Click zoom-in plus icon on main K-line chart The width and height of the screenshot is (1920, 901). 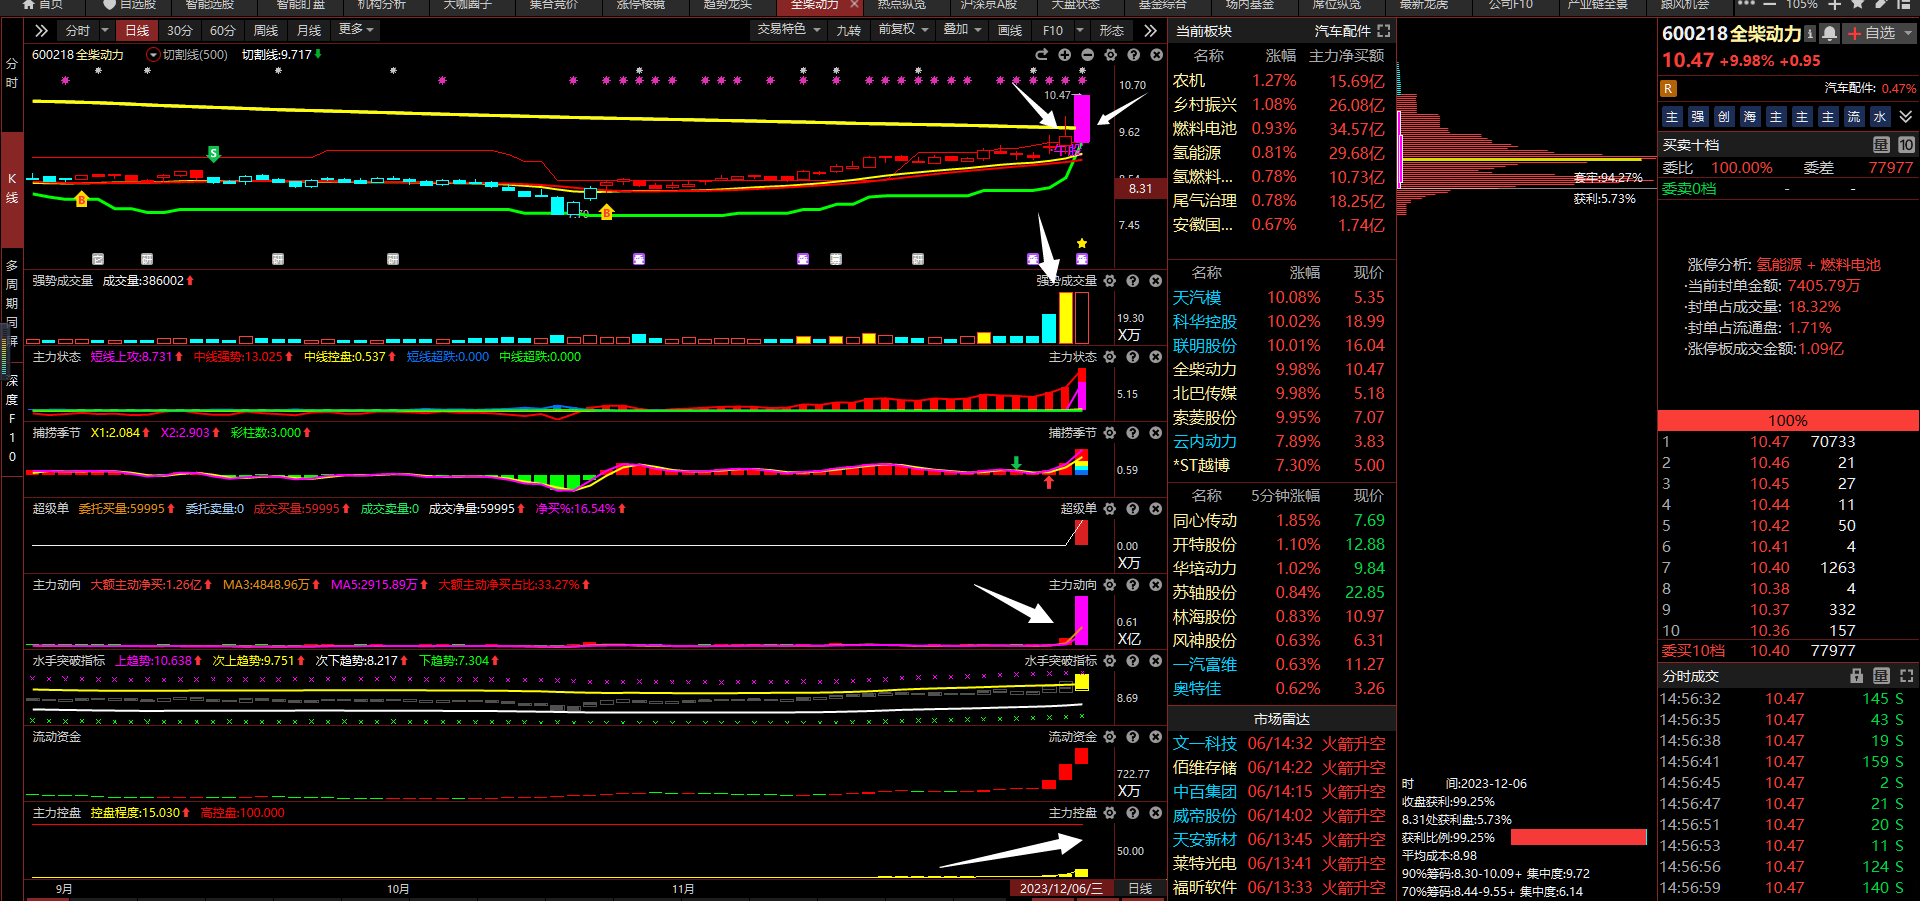pos(1065,55)
